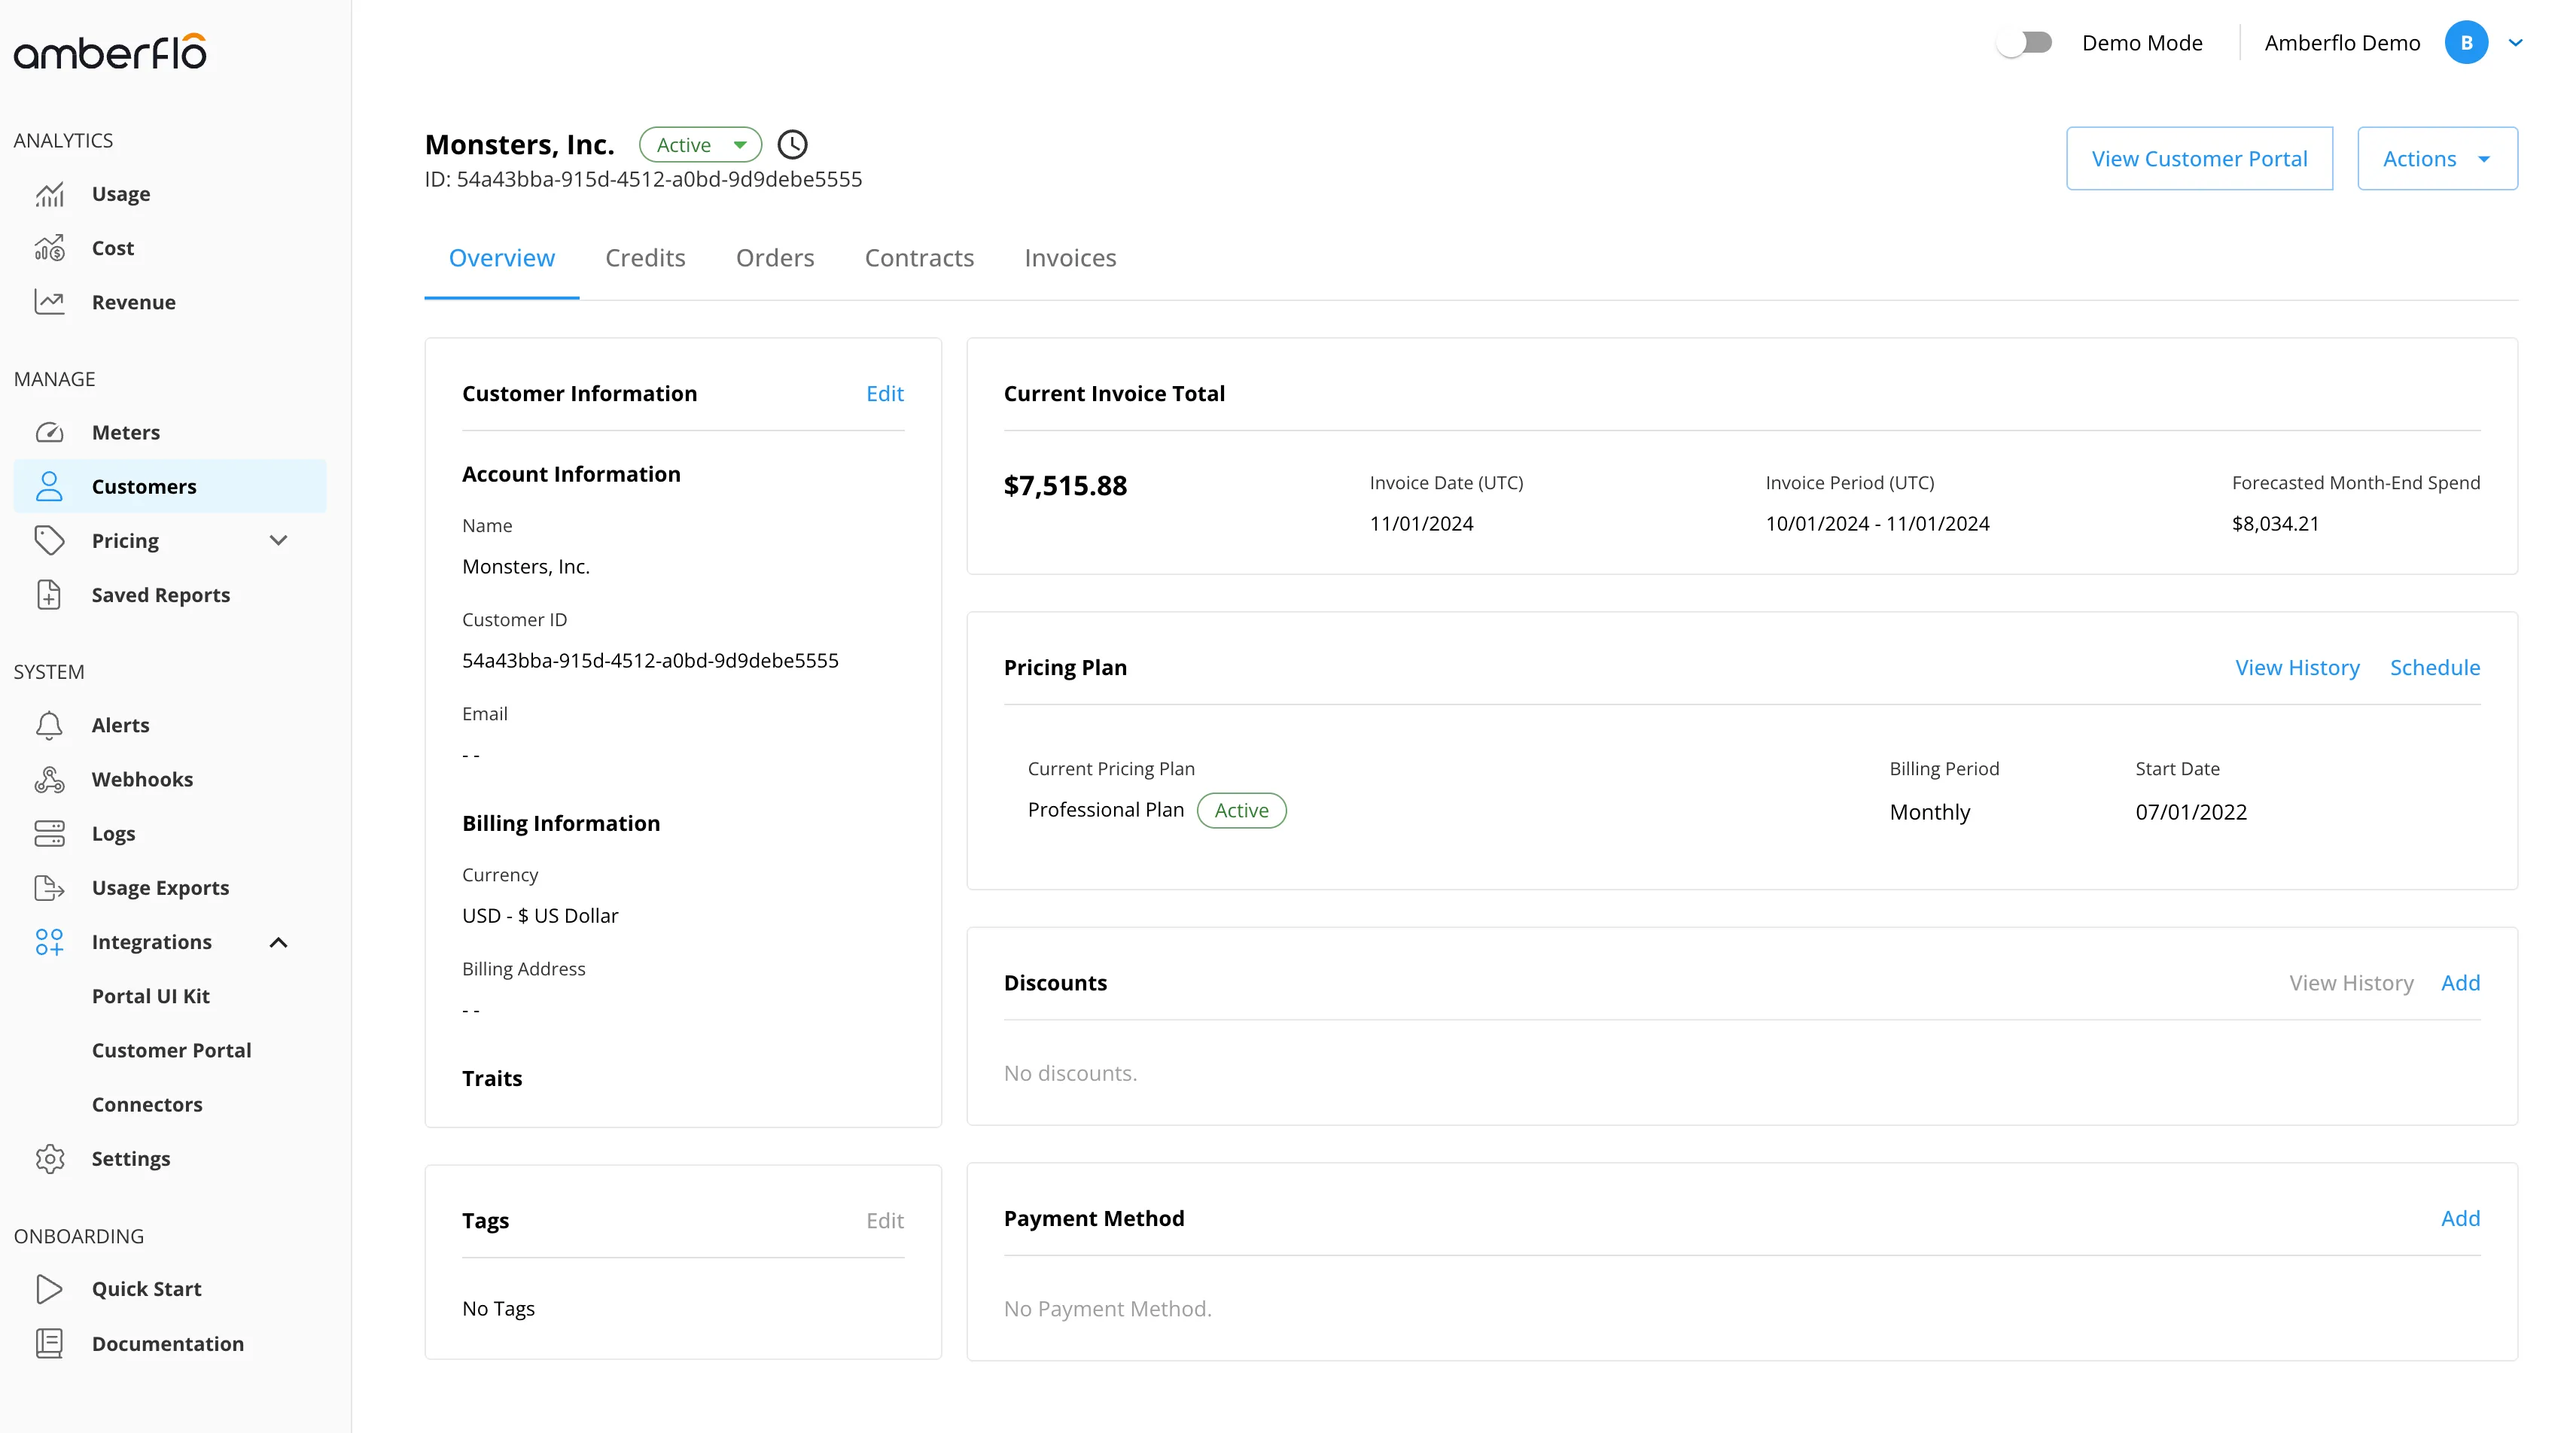This screenshot has height=1433, width=2576.
Task: Open the Active status dropdown for Monsters, Inc.
Action: click(x=700, y=145)
